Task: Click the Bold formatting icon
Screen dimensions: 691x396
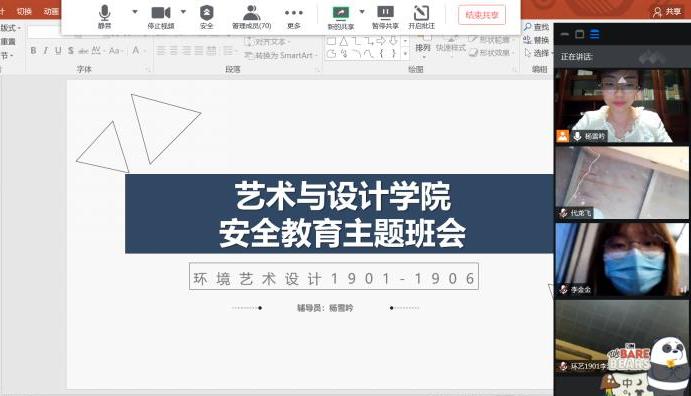Action: pos(33,51)
